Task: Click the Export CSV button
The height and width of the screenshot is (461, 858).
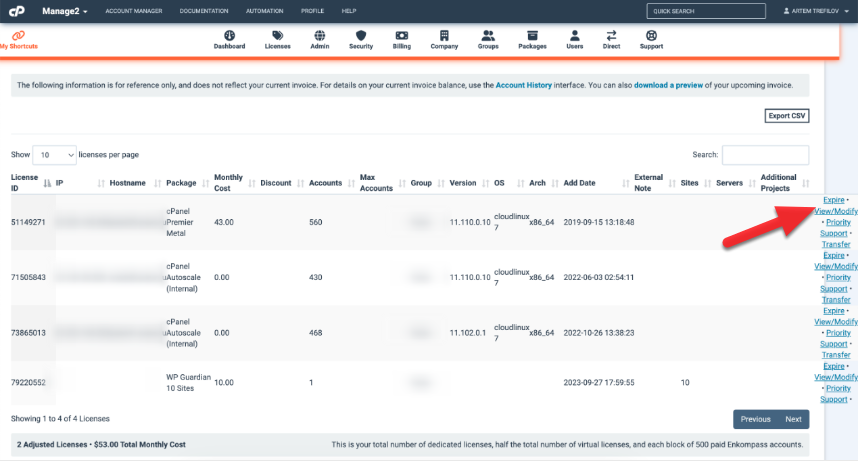Action: (x=786, y=116)
